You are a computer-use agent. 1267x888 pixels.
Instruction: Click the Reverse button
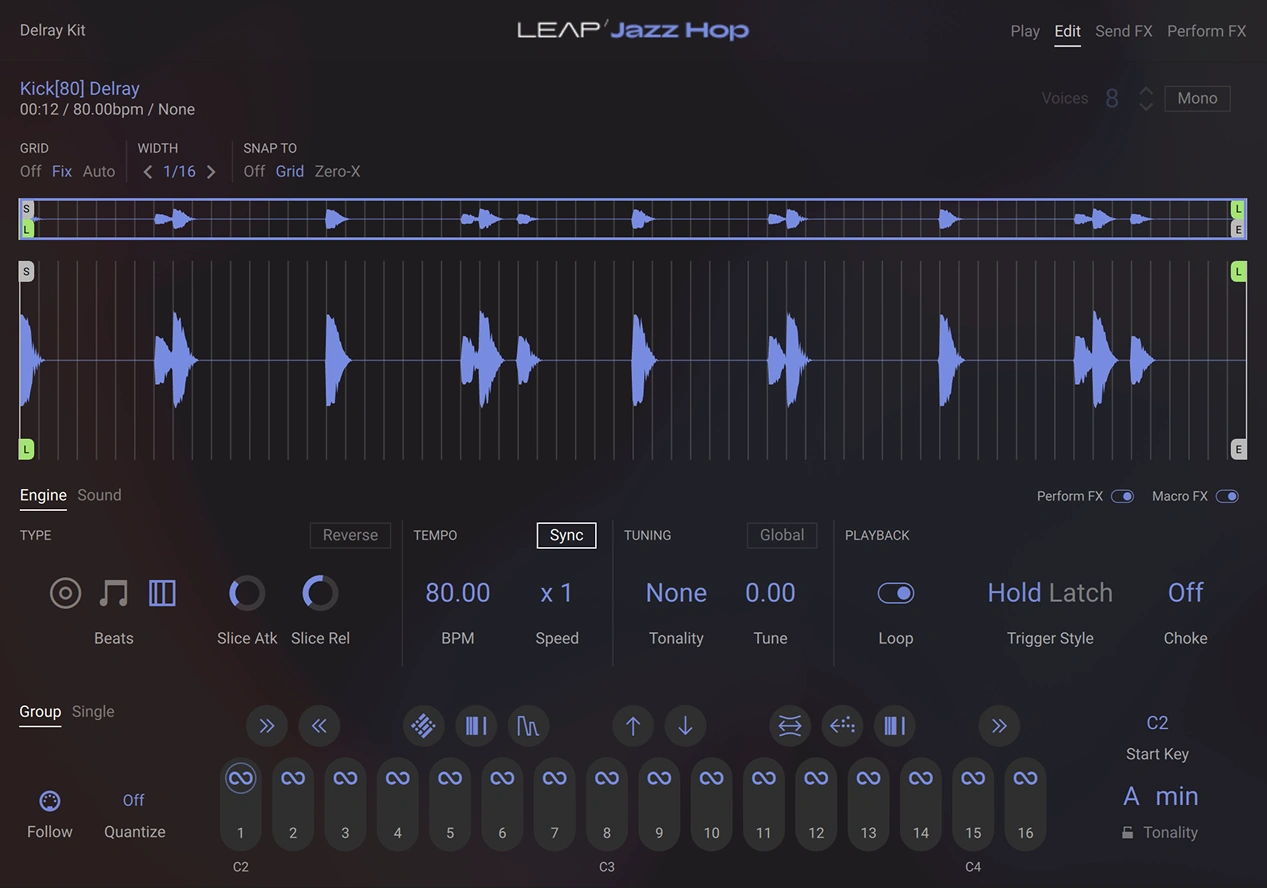[x=349, y=535]
